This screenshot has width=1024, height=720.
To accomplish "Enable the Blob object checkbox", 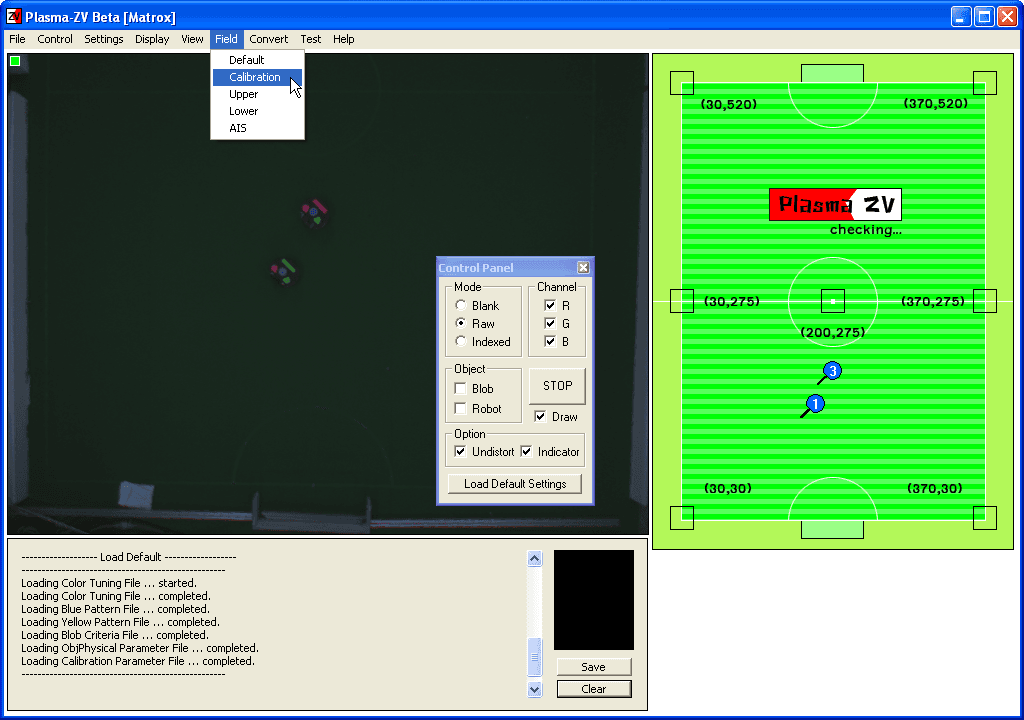I will (460, 389).
